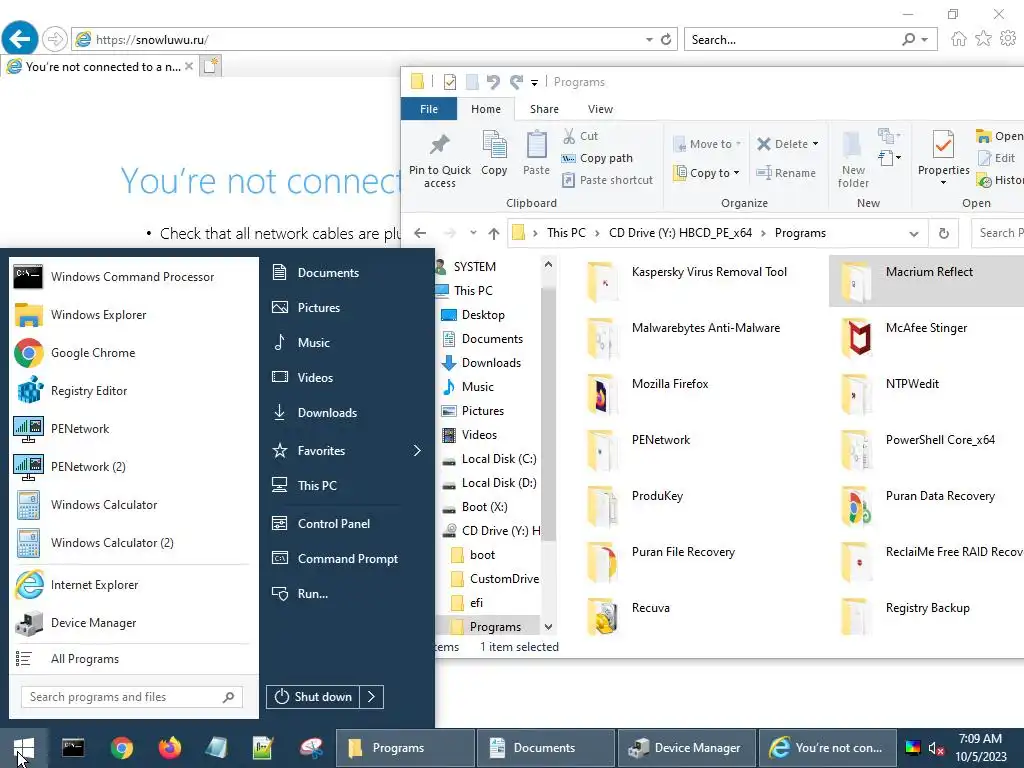Click Cut in Explorer ribbon
This screenshot has width=1024, height=768.
pyautogui.click(x=581, y=136)
